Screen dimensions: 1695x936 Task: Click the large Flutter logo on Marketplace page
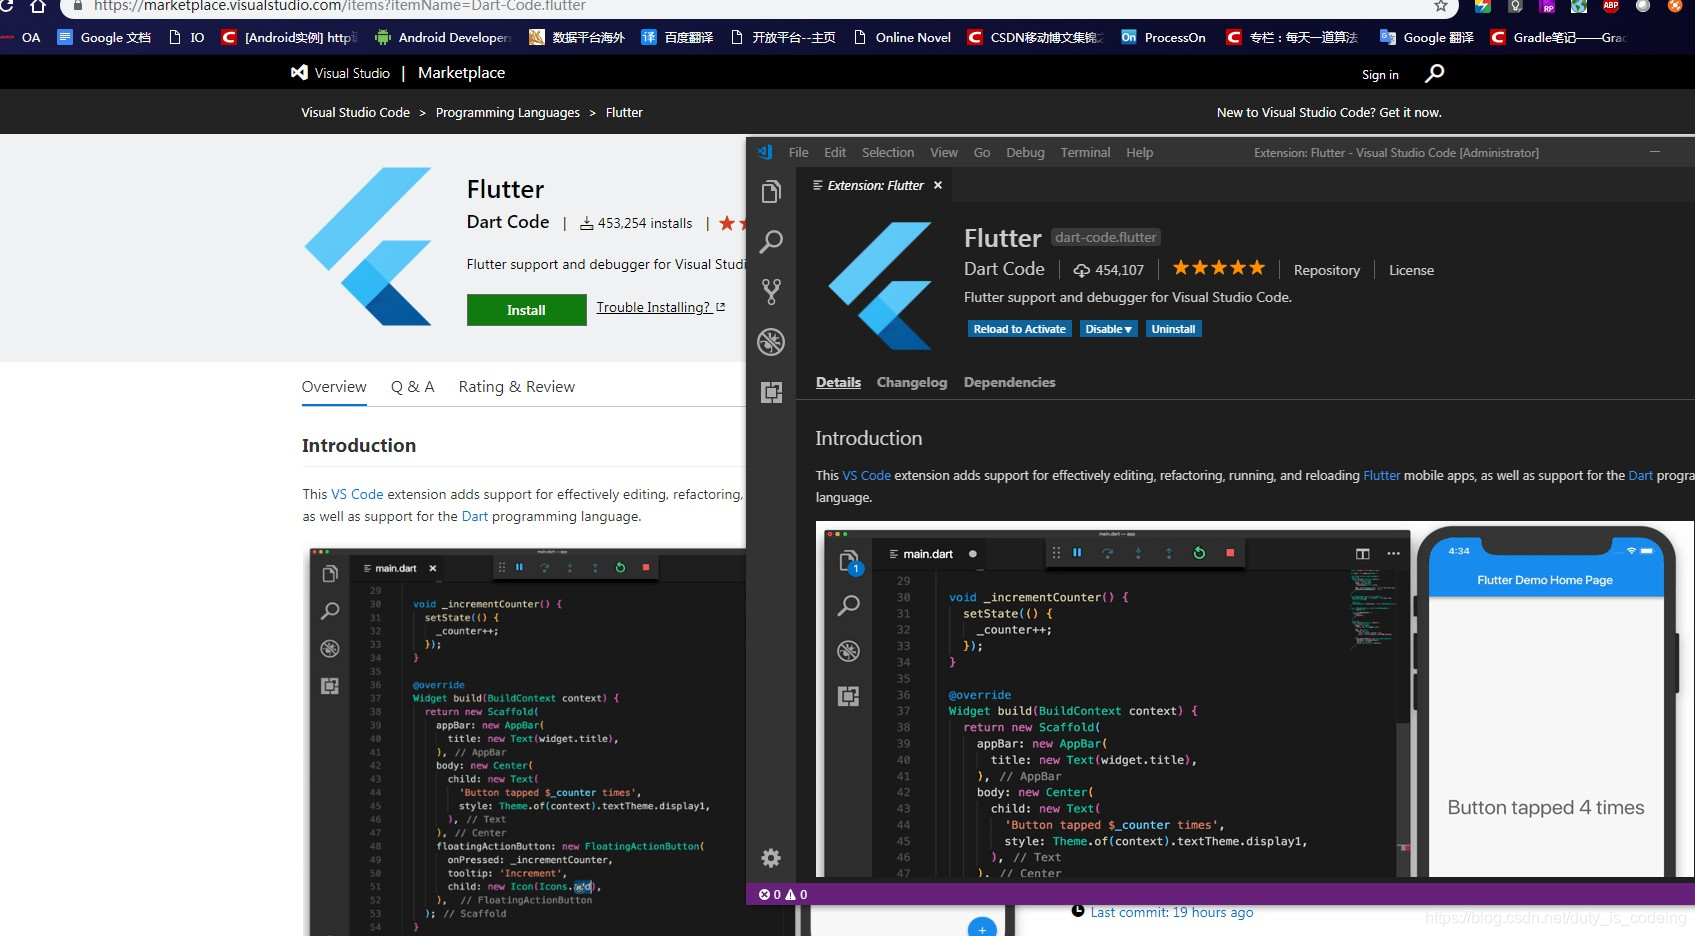click(x=369, y=246)
